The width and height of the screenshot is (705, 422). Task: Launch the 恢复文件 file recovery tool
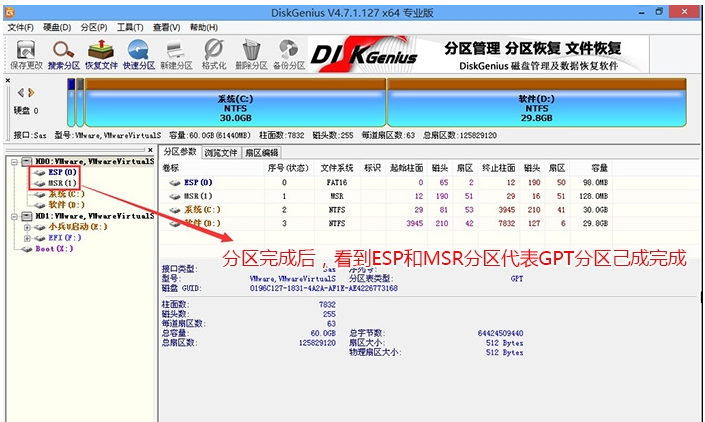click(x=101, y=55)
